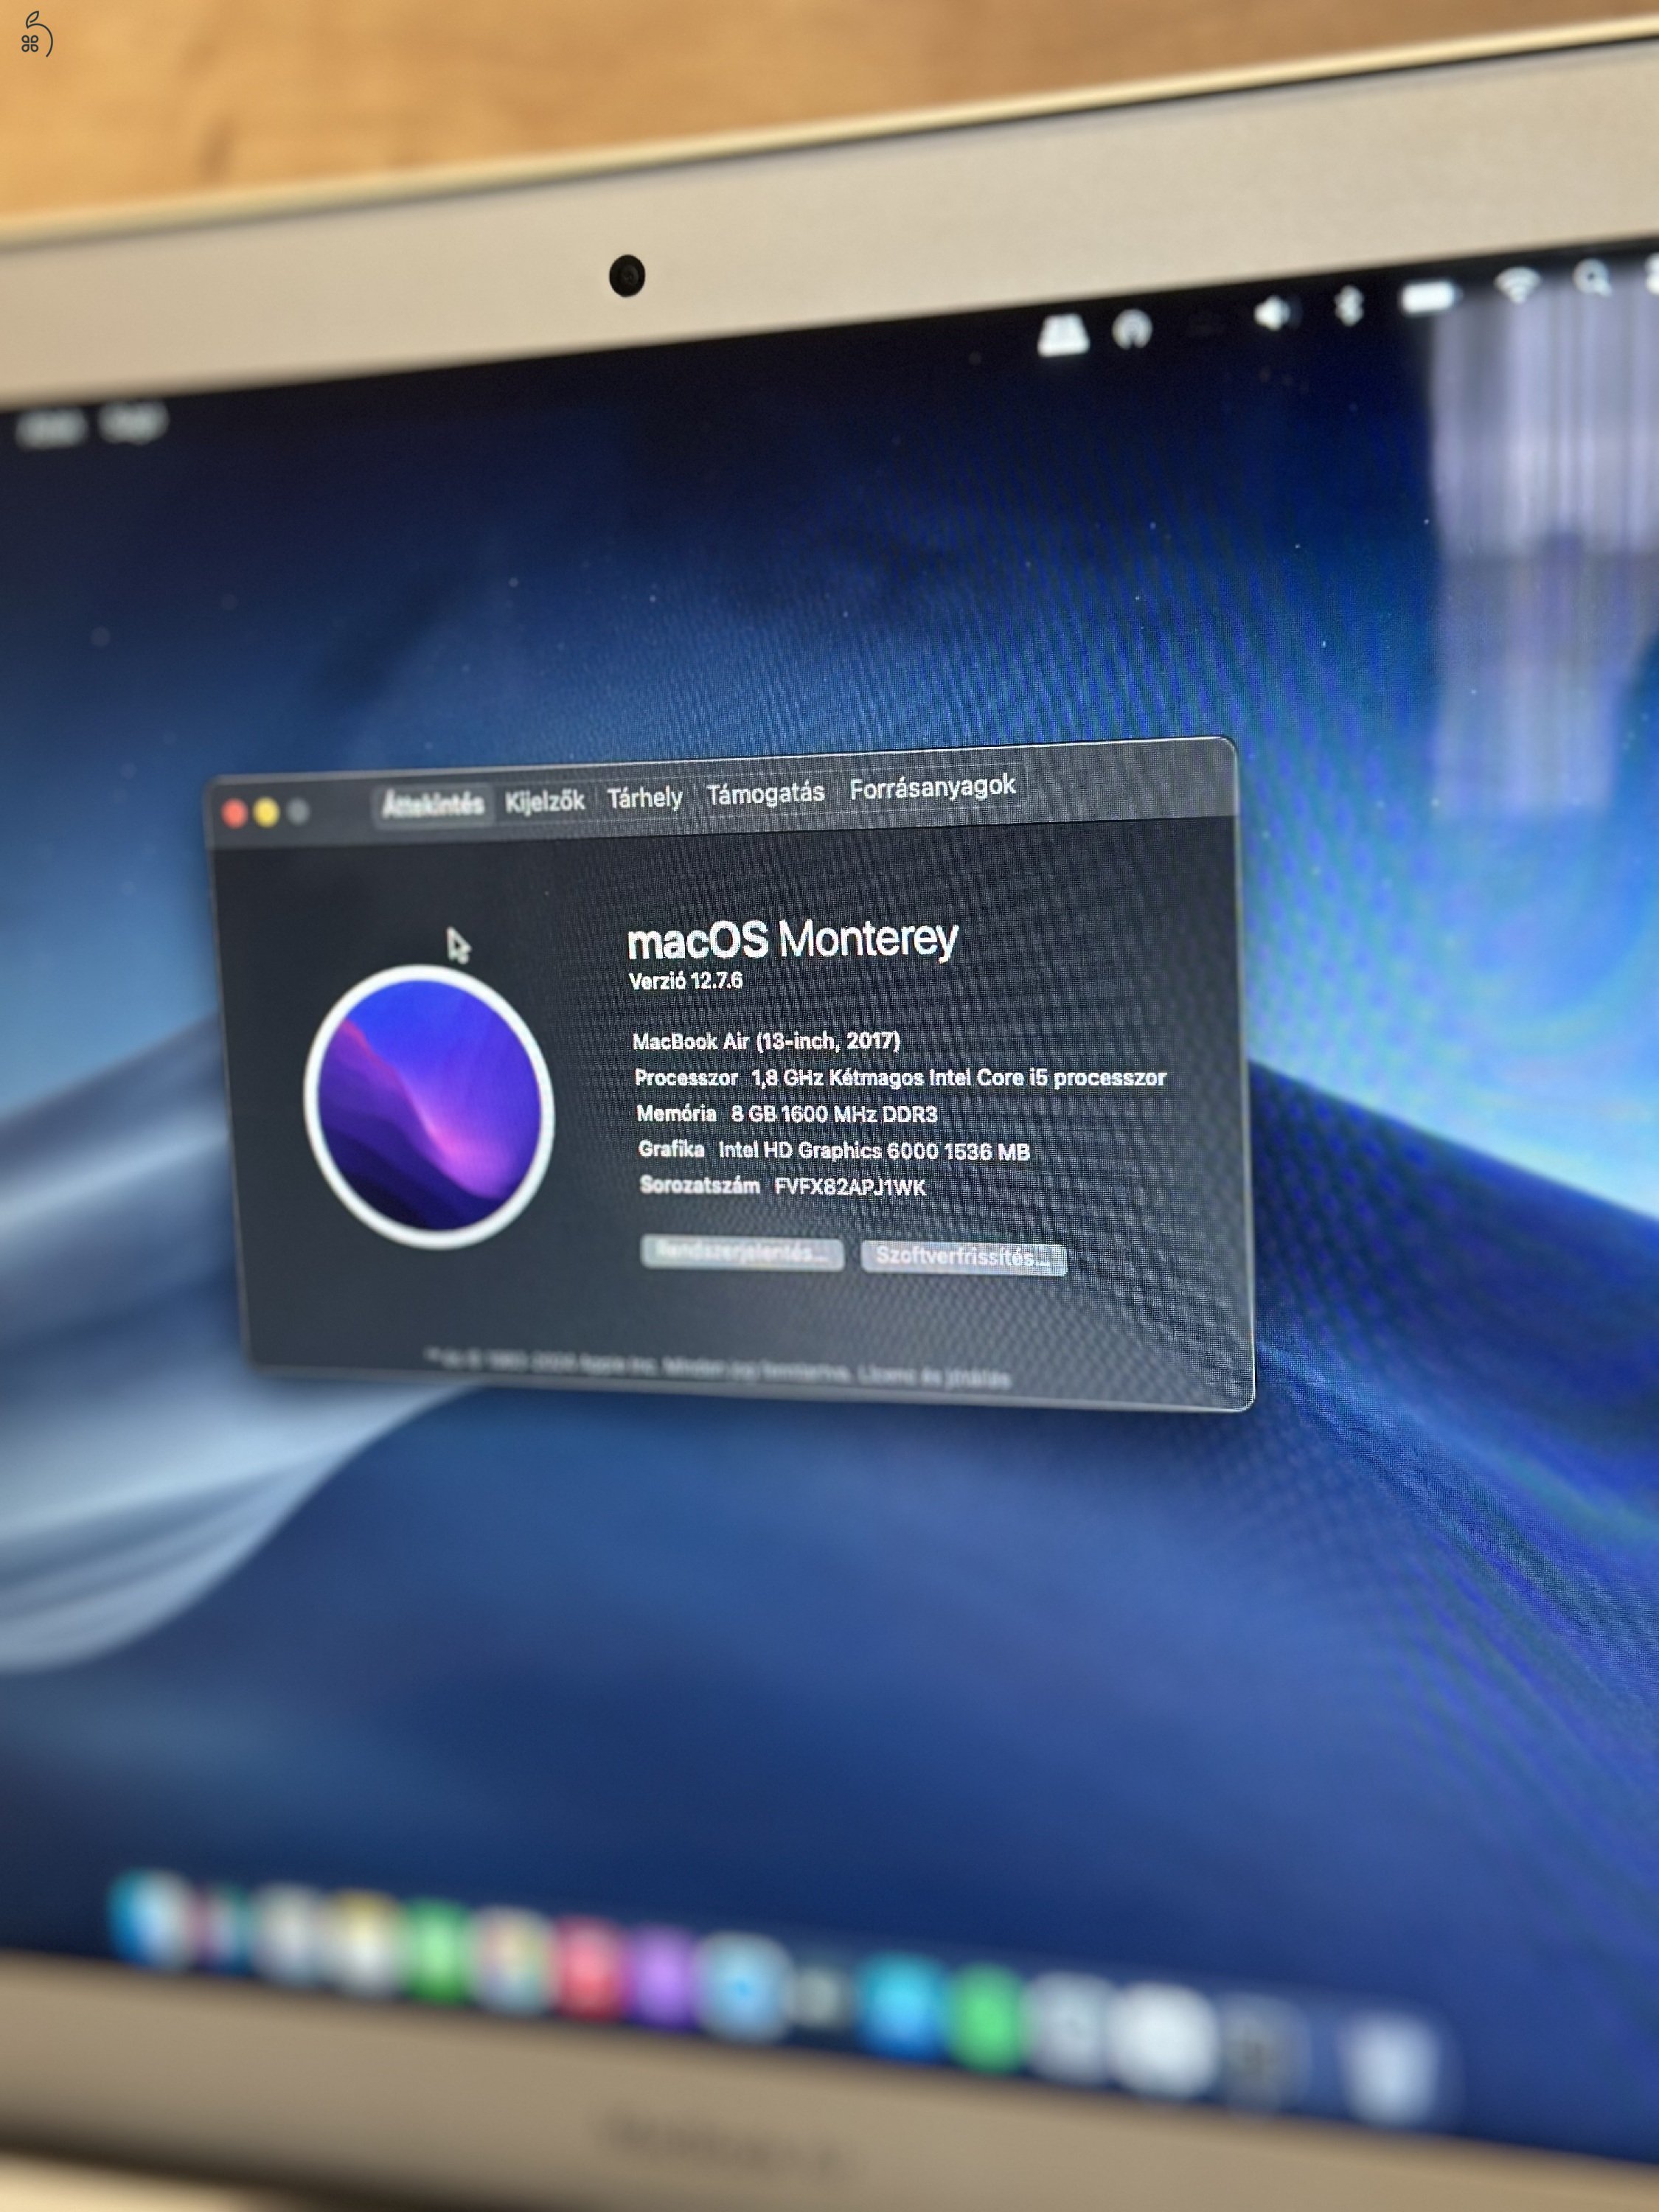Click the macOS Monterey logo image

[429, 1106]
